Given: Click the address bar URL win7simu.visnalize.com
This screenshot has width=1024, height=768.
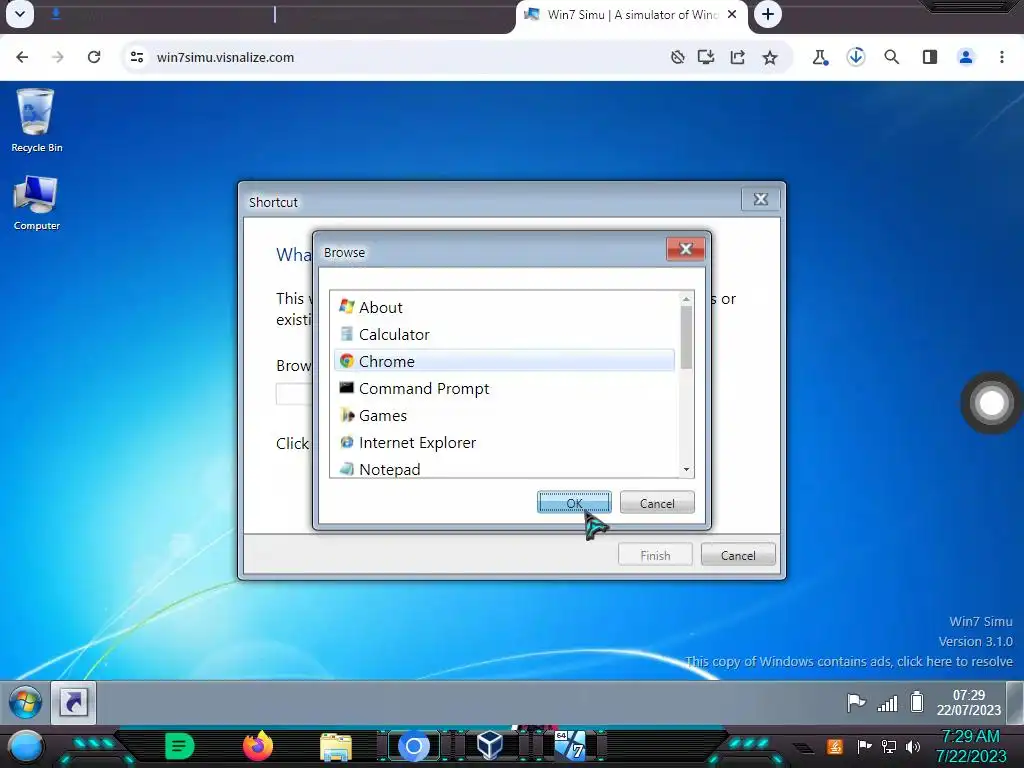Looking at the screenshot, I should [225, 57].
